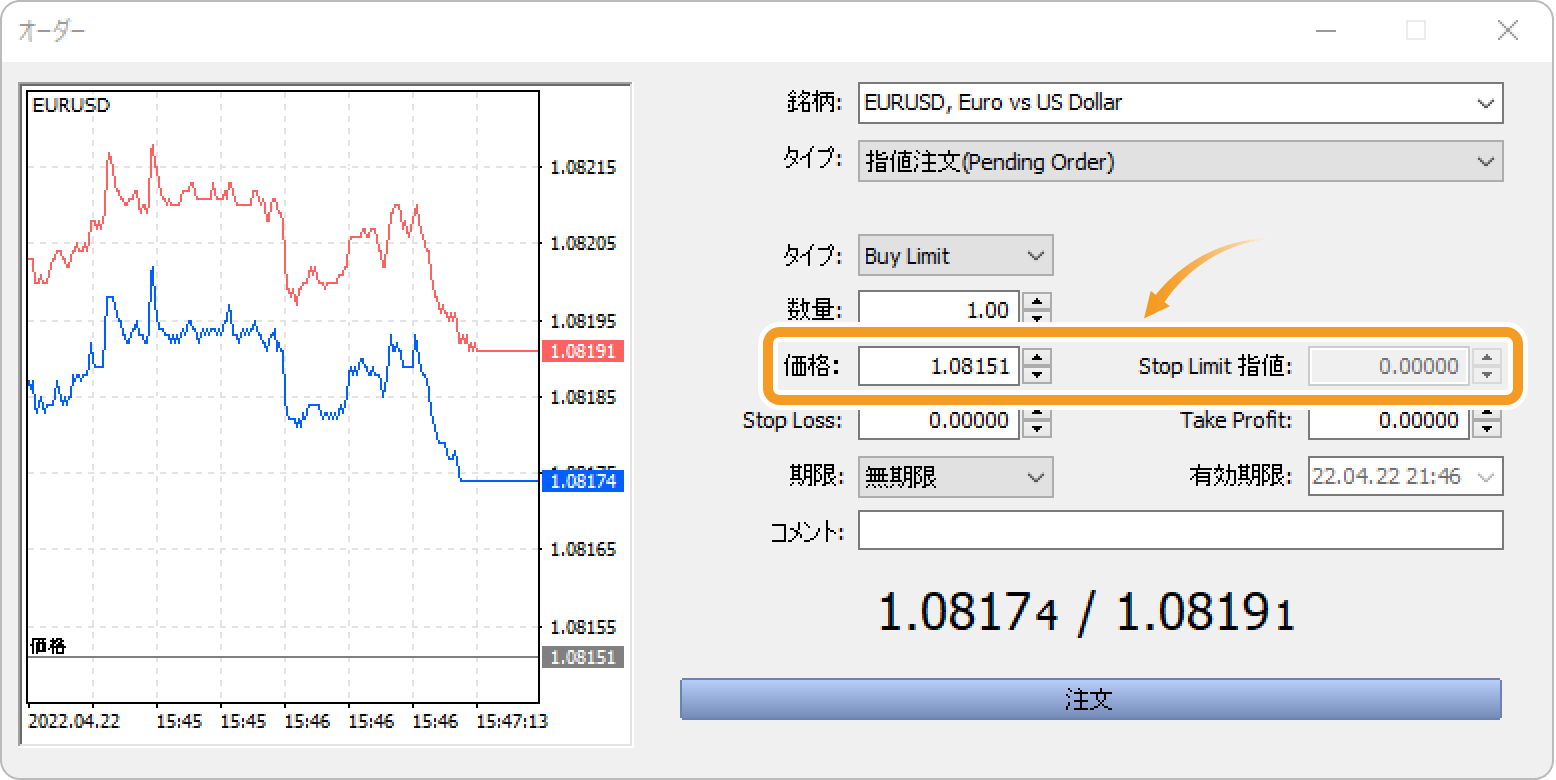Click the Take Profit input field
The width and height of the screenshot is (1556, 780).
(1390, 421)
